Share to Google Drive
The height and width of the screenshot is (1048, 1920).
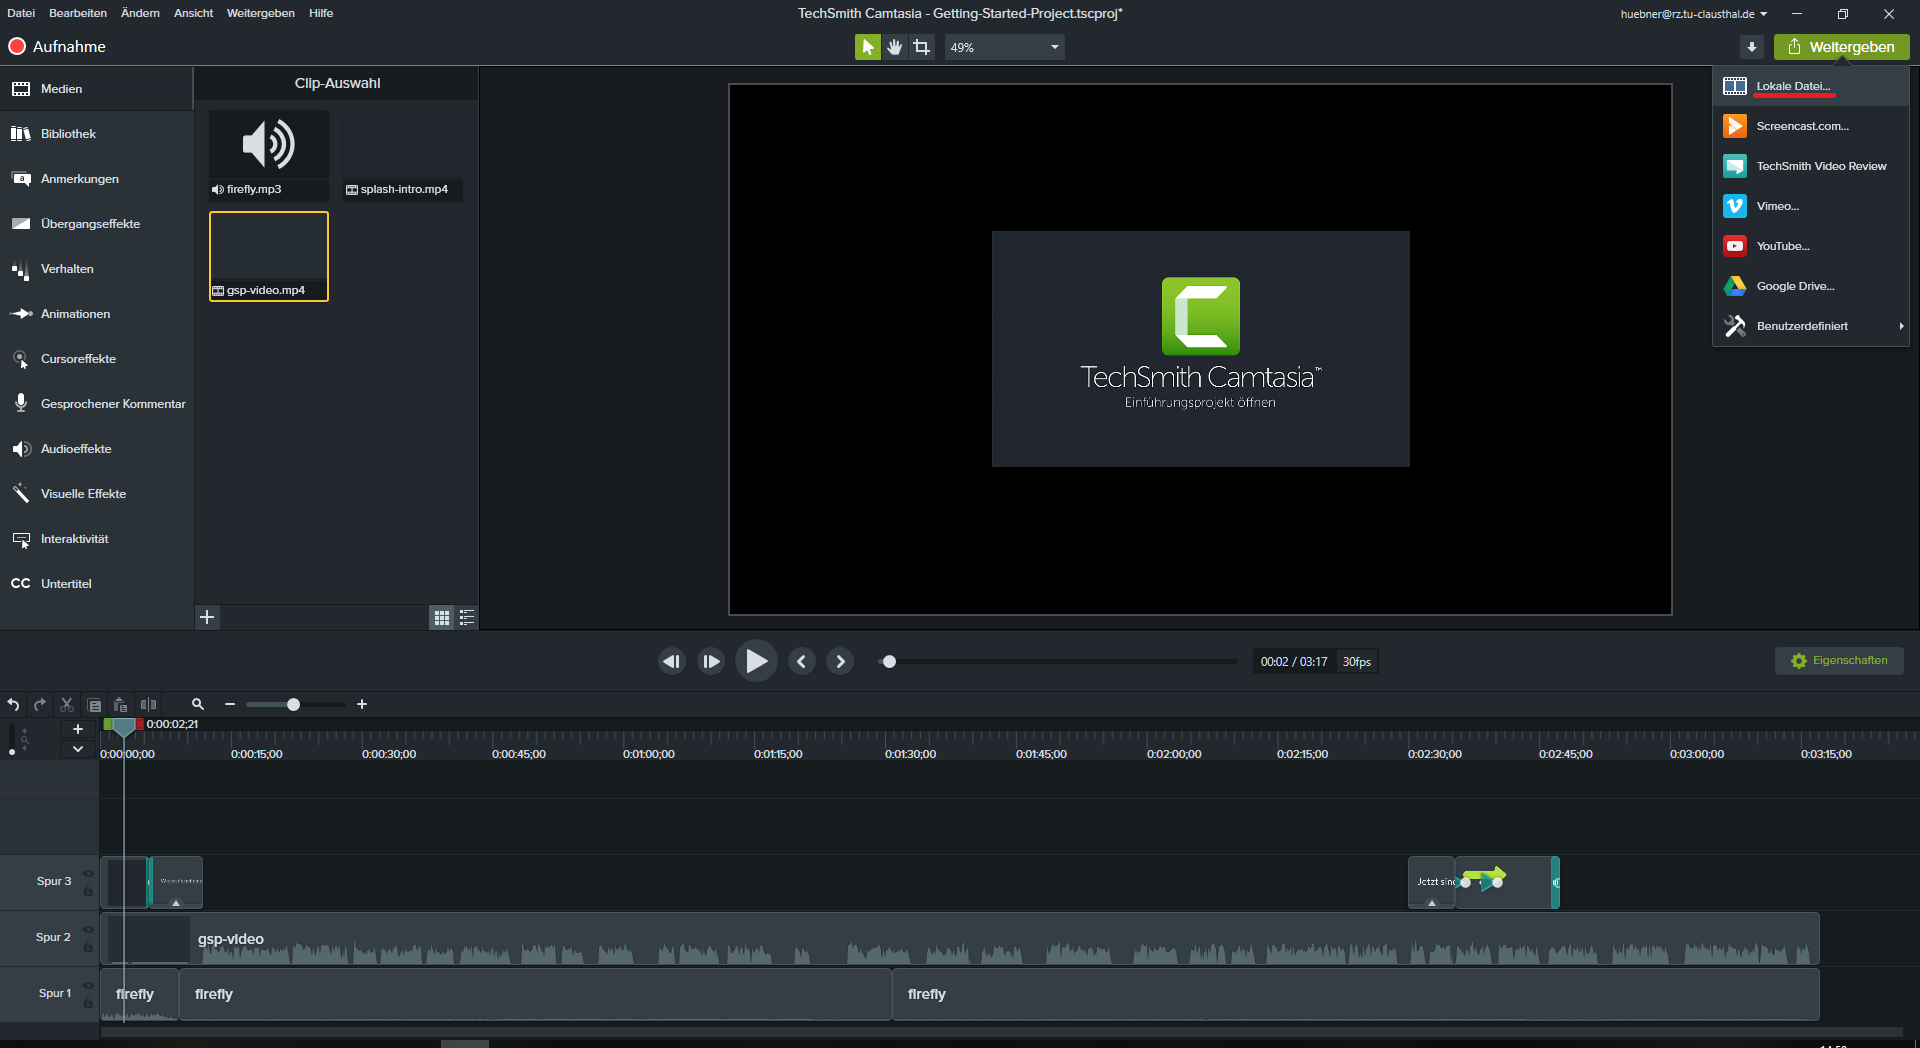pos(1811,286)
